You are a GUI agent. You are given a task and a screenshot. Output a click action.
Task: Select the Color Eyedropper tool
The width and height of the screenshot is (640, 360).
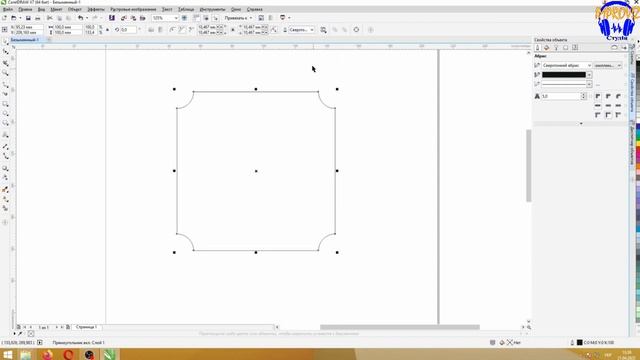[5, 190]
